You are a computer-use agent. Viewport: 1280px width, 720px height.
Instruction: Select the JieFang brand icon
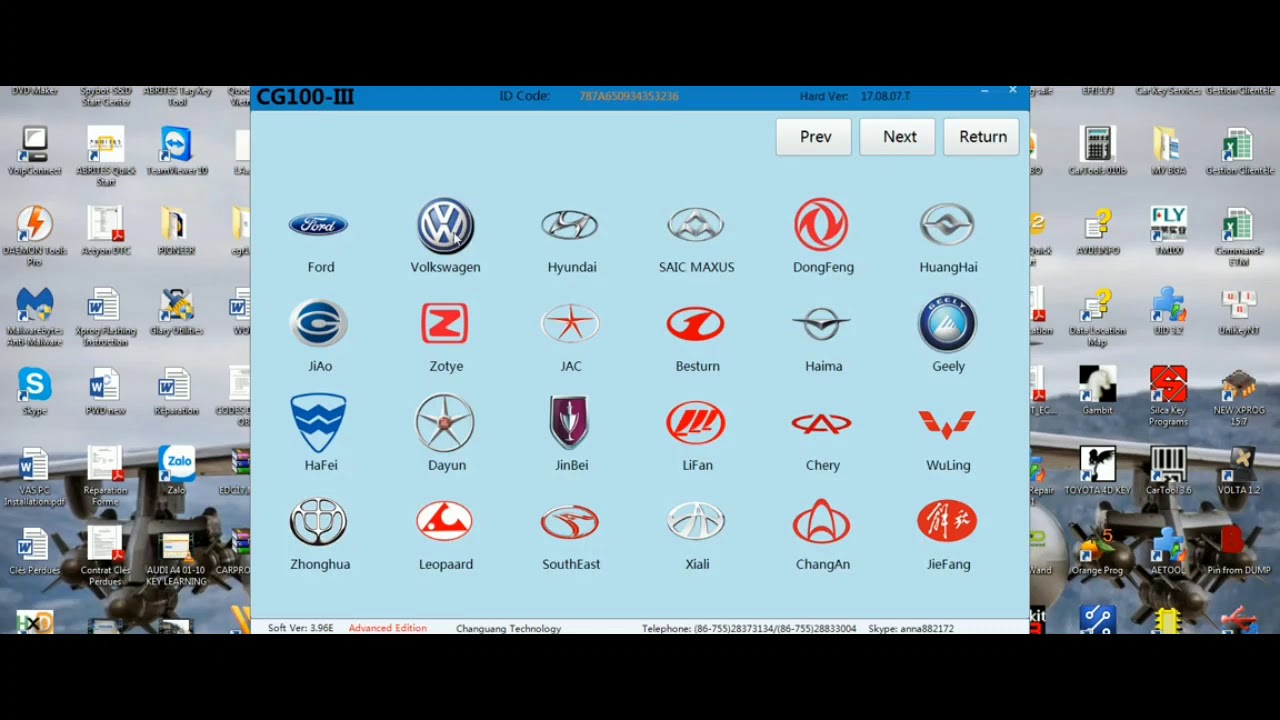(x=947, y=521)
